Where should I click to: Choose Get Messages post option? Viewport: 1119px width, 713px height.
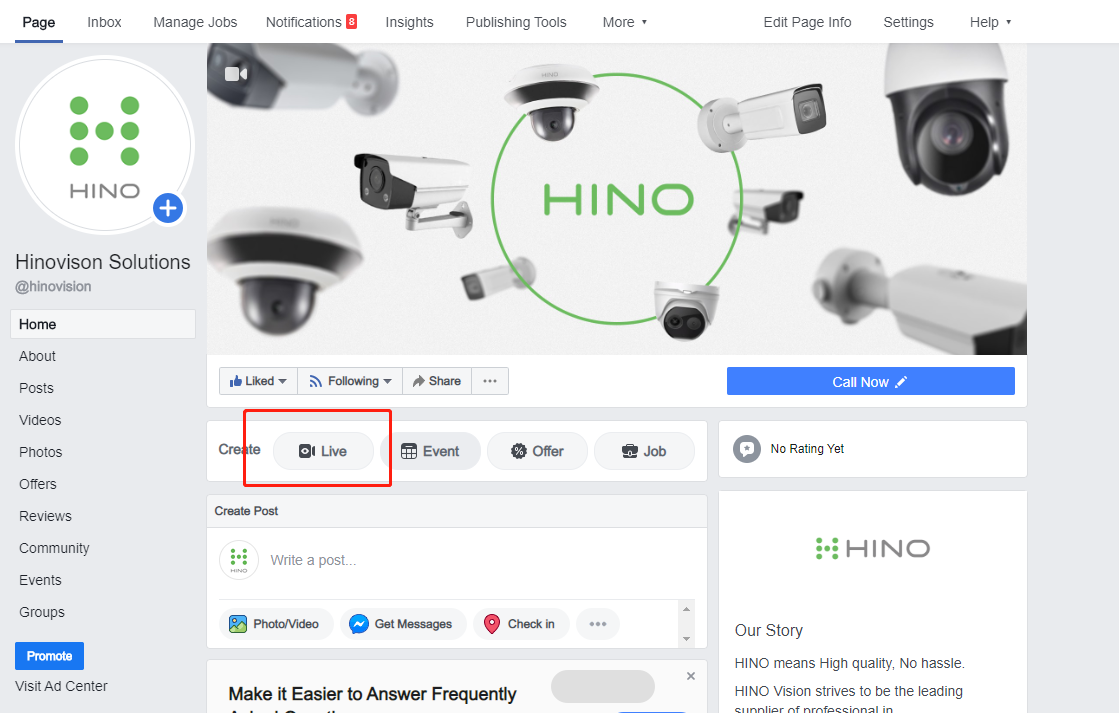coord(403,624)
